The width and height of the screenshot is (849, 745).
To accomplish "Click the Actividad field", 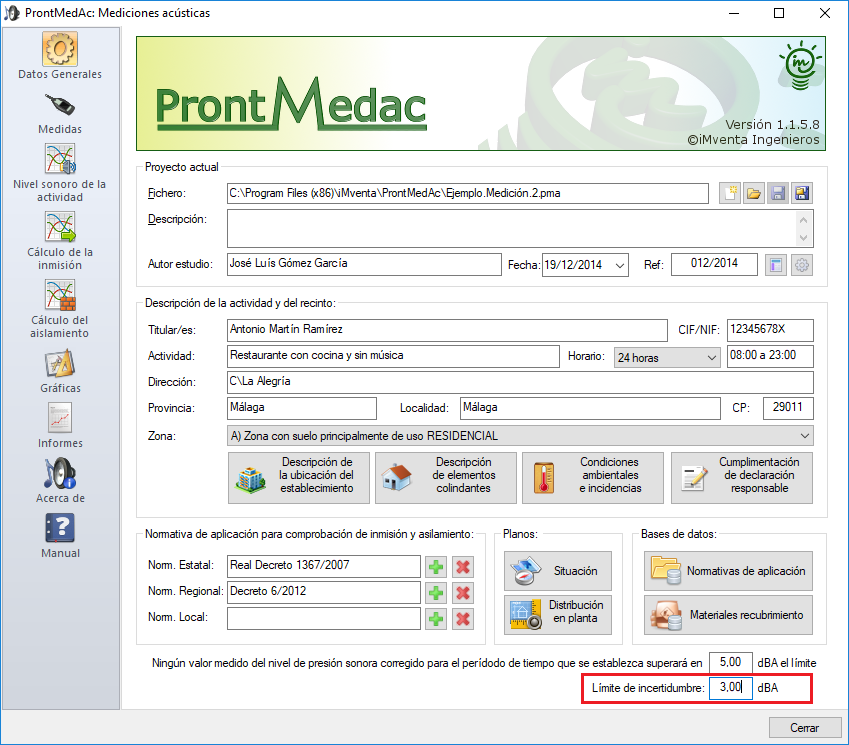I will [393, 356].
